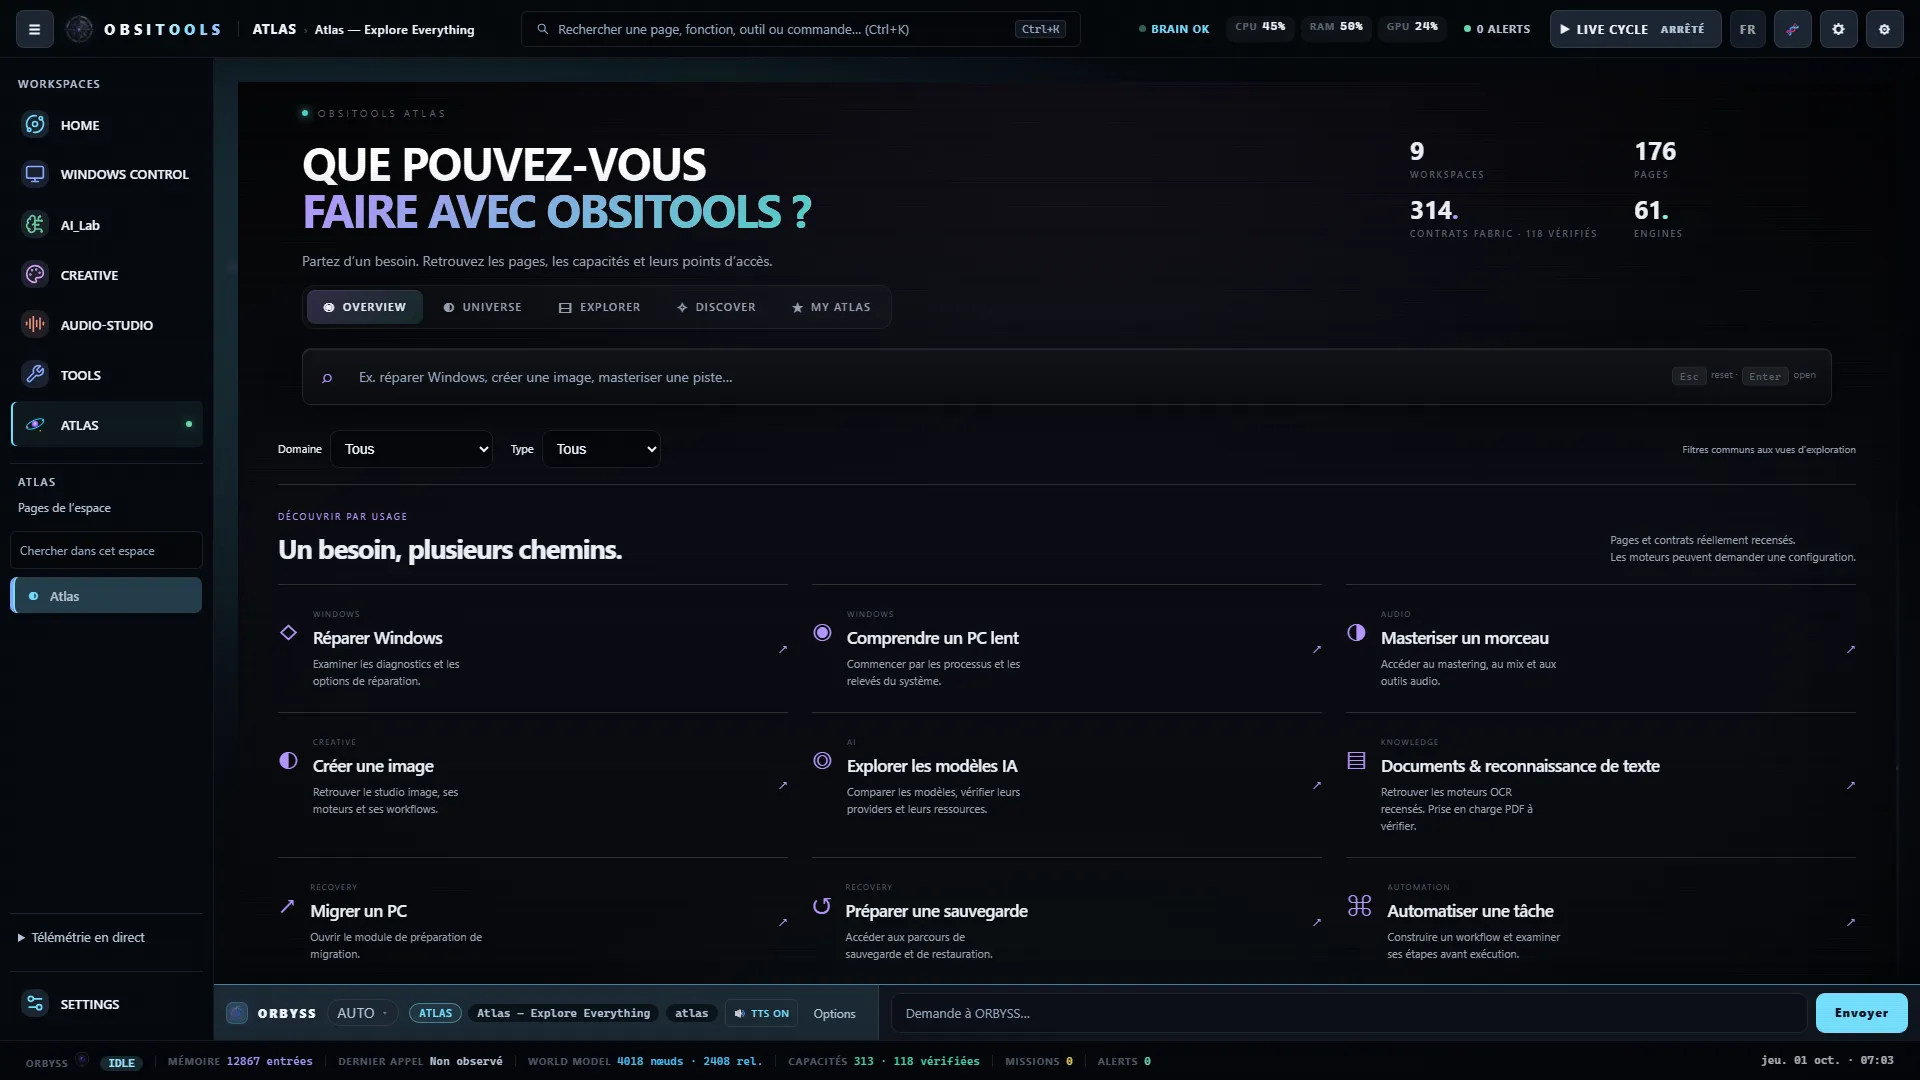
Task: Click the pin icon next to FR
Action: 1792,29
